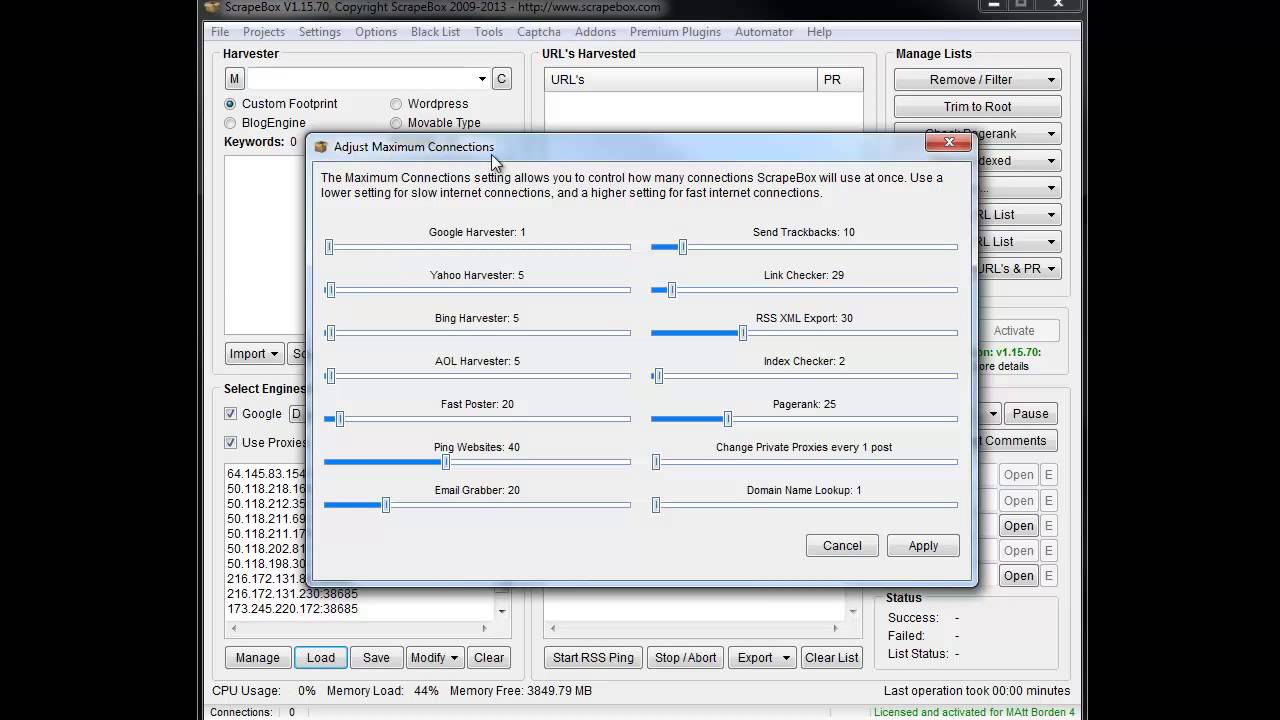The width and height of the screenshot is (1280, 720).
Task: Click the Change Private Proxies slider handle
Action: 656,462
